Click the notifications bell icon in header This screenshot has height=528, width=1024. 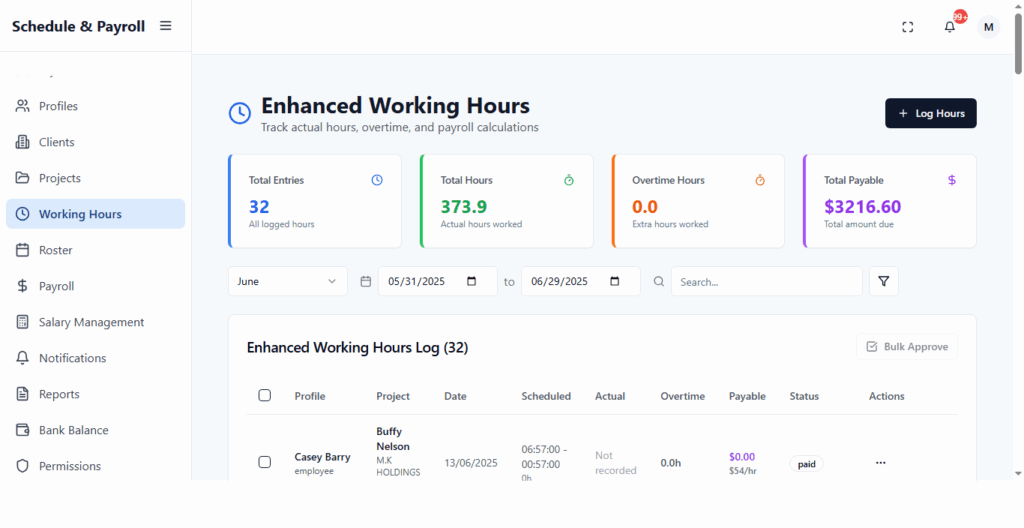coord(950,27)
